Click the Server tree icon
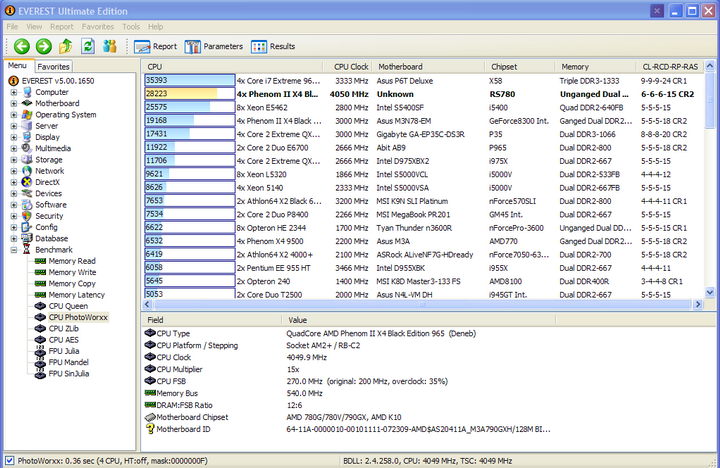 27,126
